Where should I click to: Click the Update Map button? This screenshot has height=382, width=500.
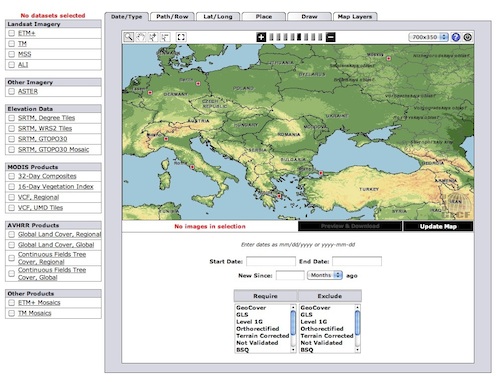438,226
